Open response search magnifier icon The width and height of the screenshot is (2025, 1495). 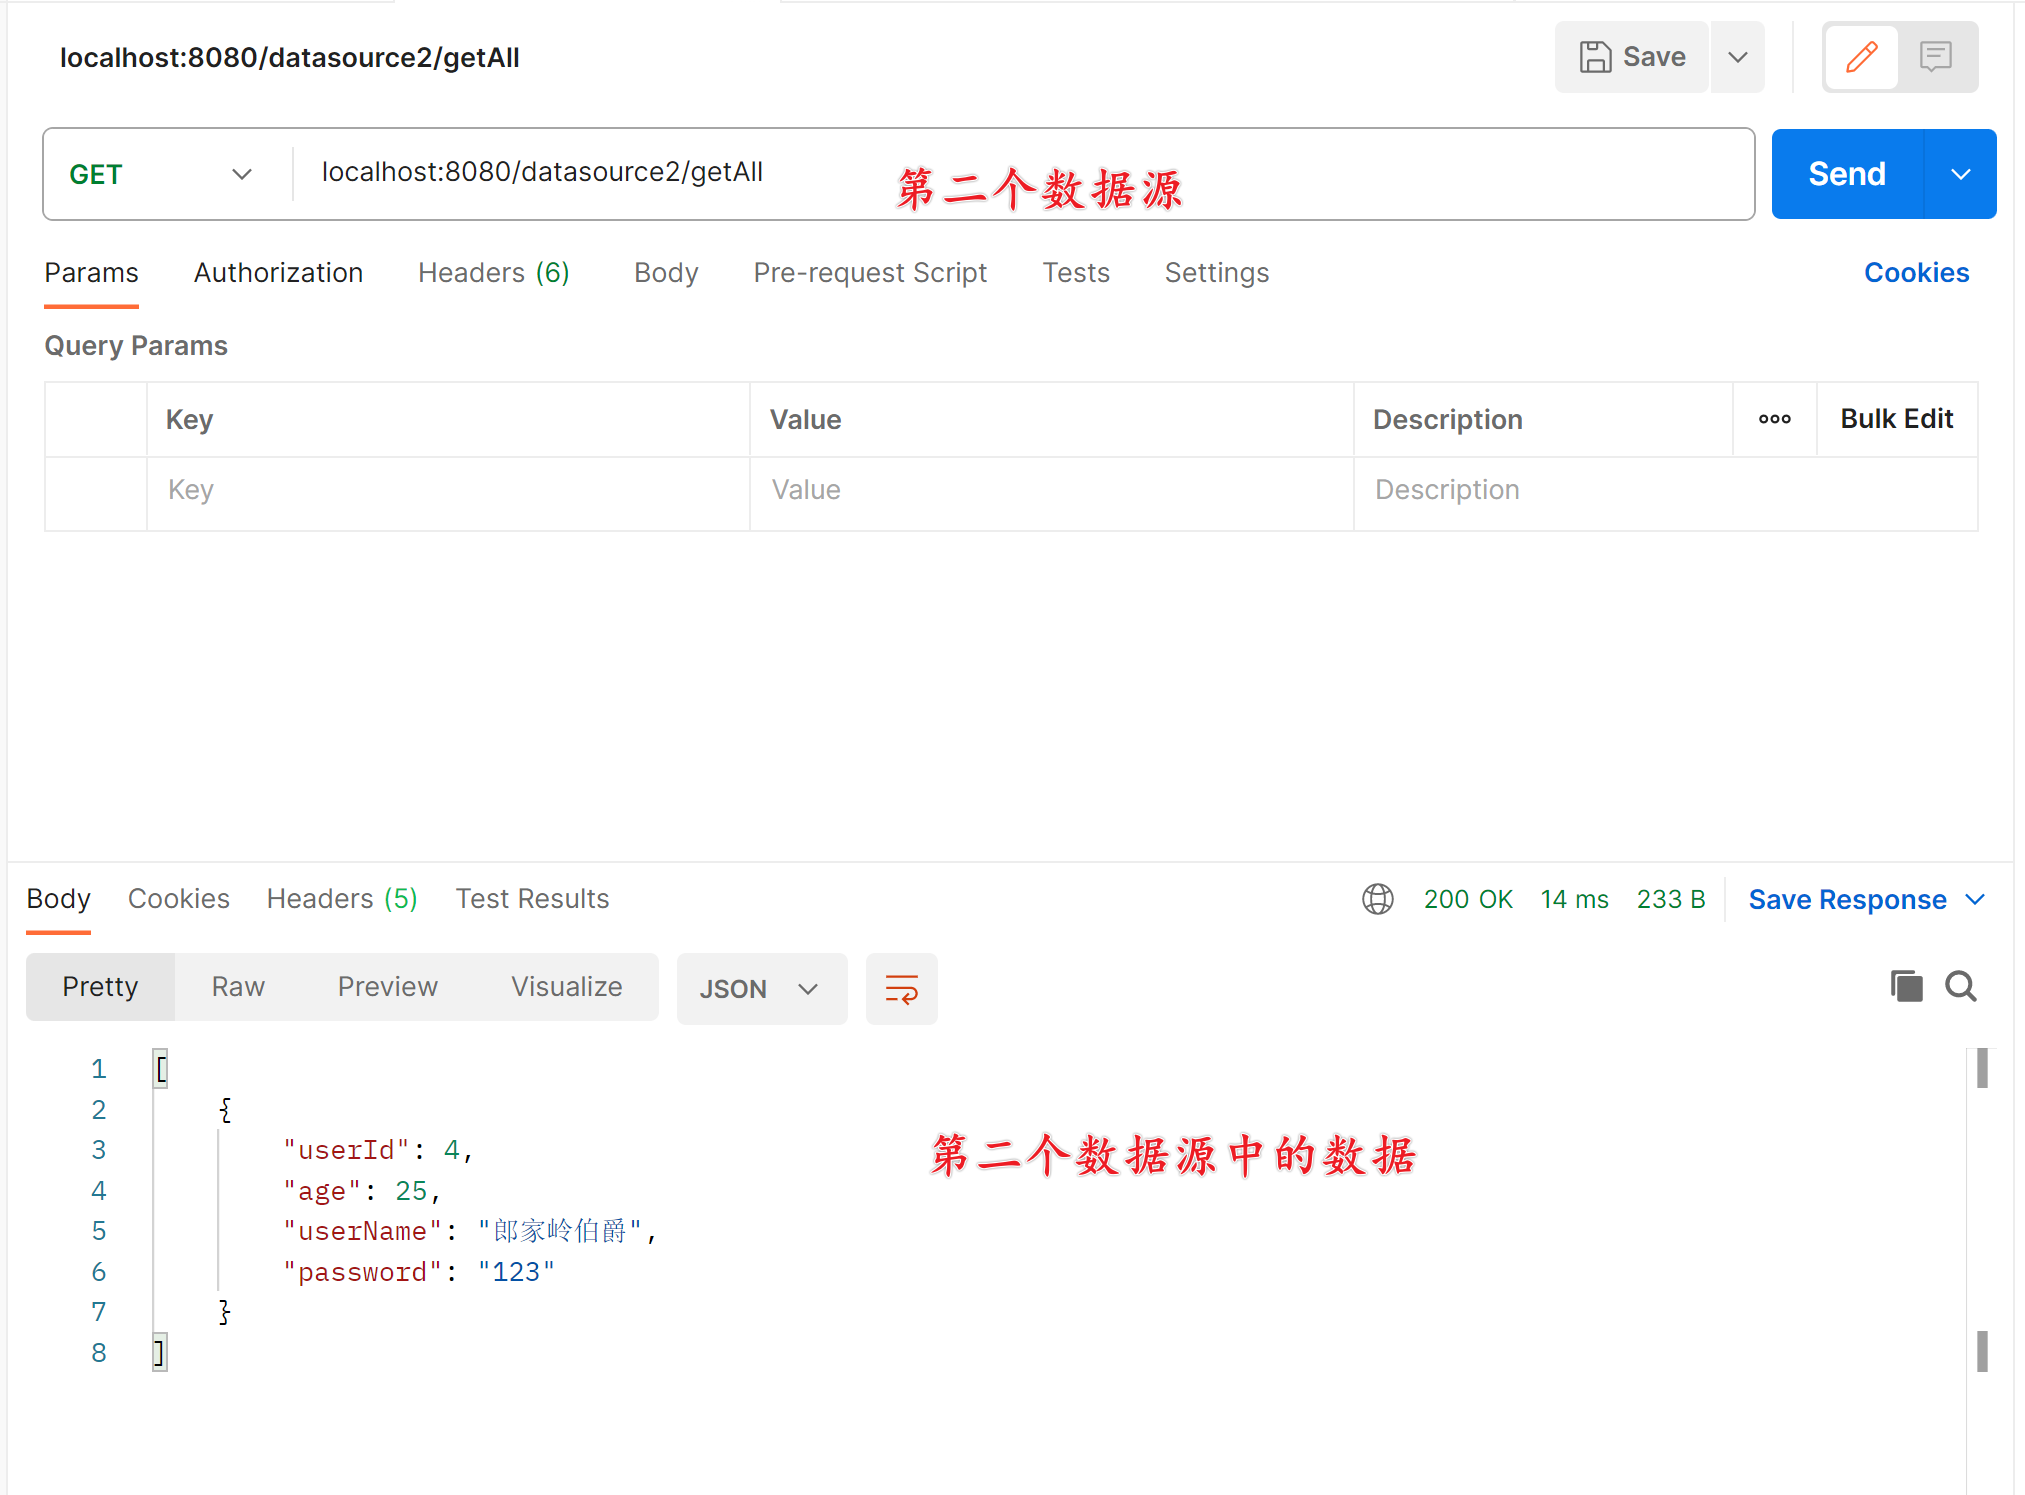coord(1960,986)
